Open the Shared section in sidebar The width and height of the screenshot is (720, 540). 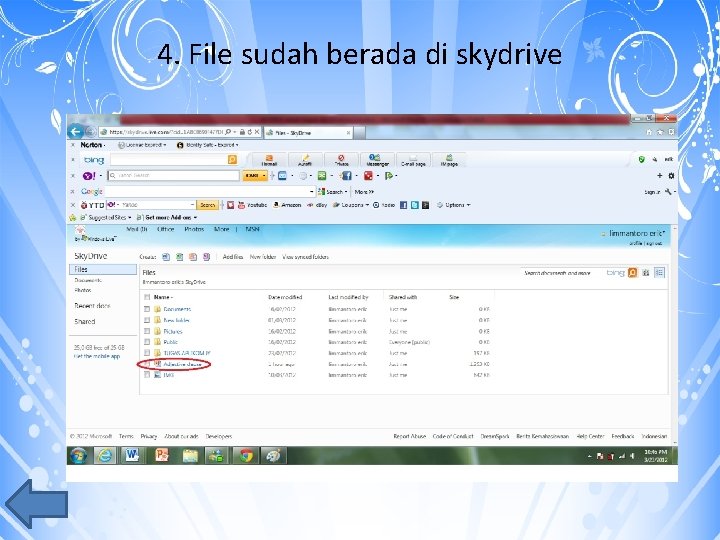[85, 321]
